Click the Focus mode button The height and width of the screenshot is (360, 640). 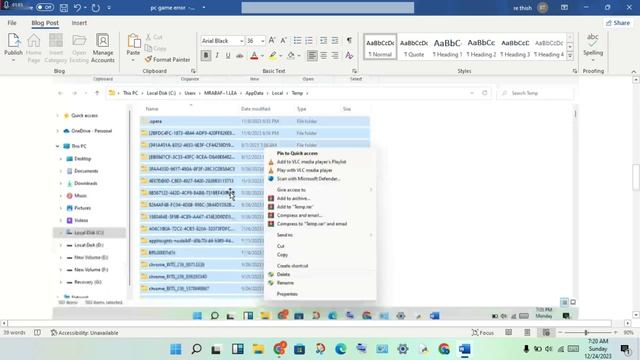(x=482, y=333)
